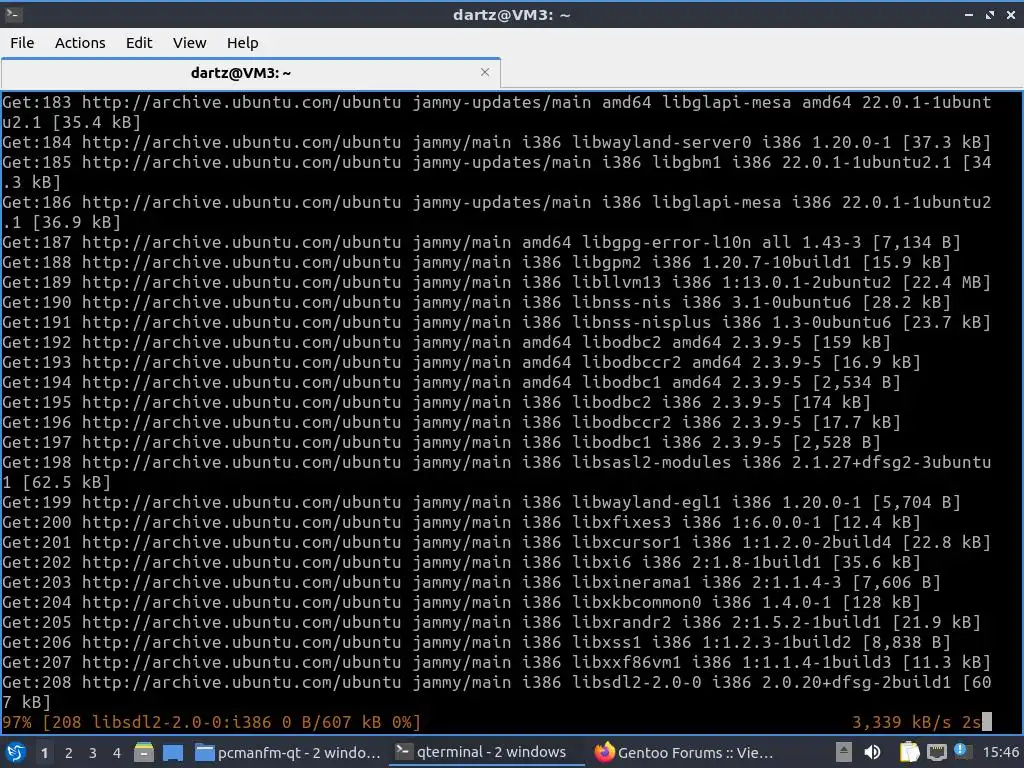Click the Get:184 libwayland-server0 line
The image size is (1024, 768).
(496, 142)
